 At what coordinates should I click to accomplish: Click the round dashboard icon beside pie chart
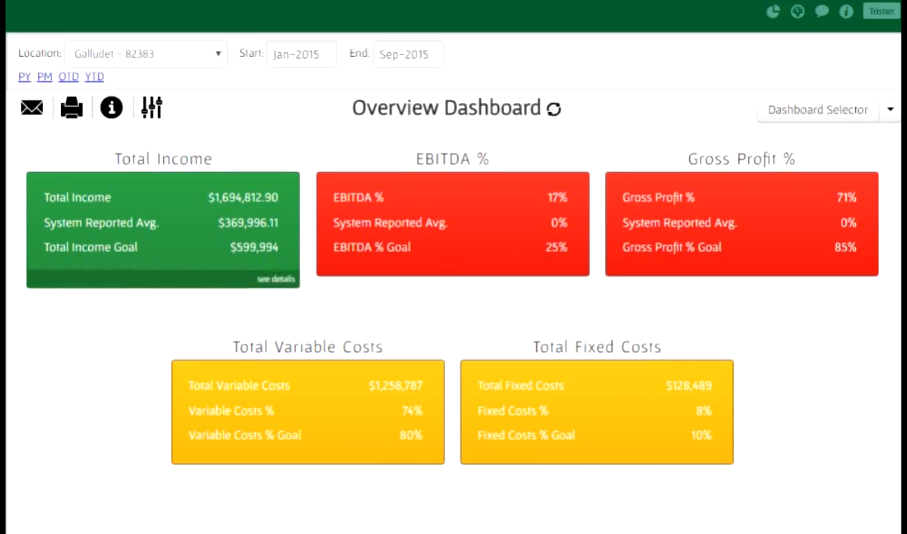797,12
